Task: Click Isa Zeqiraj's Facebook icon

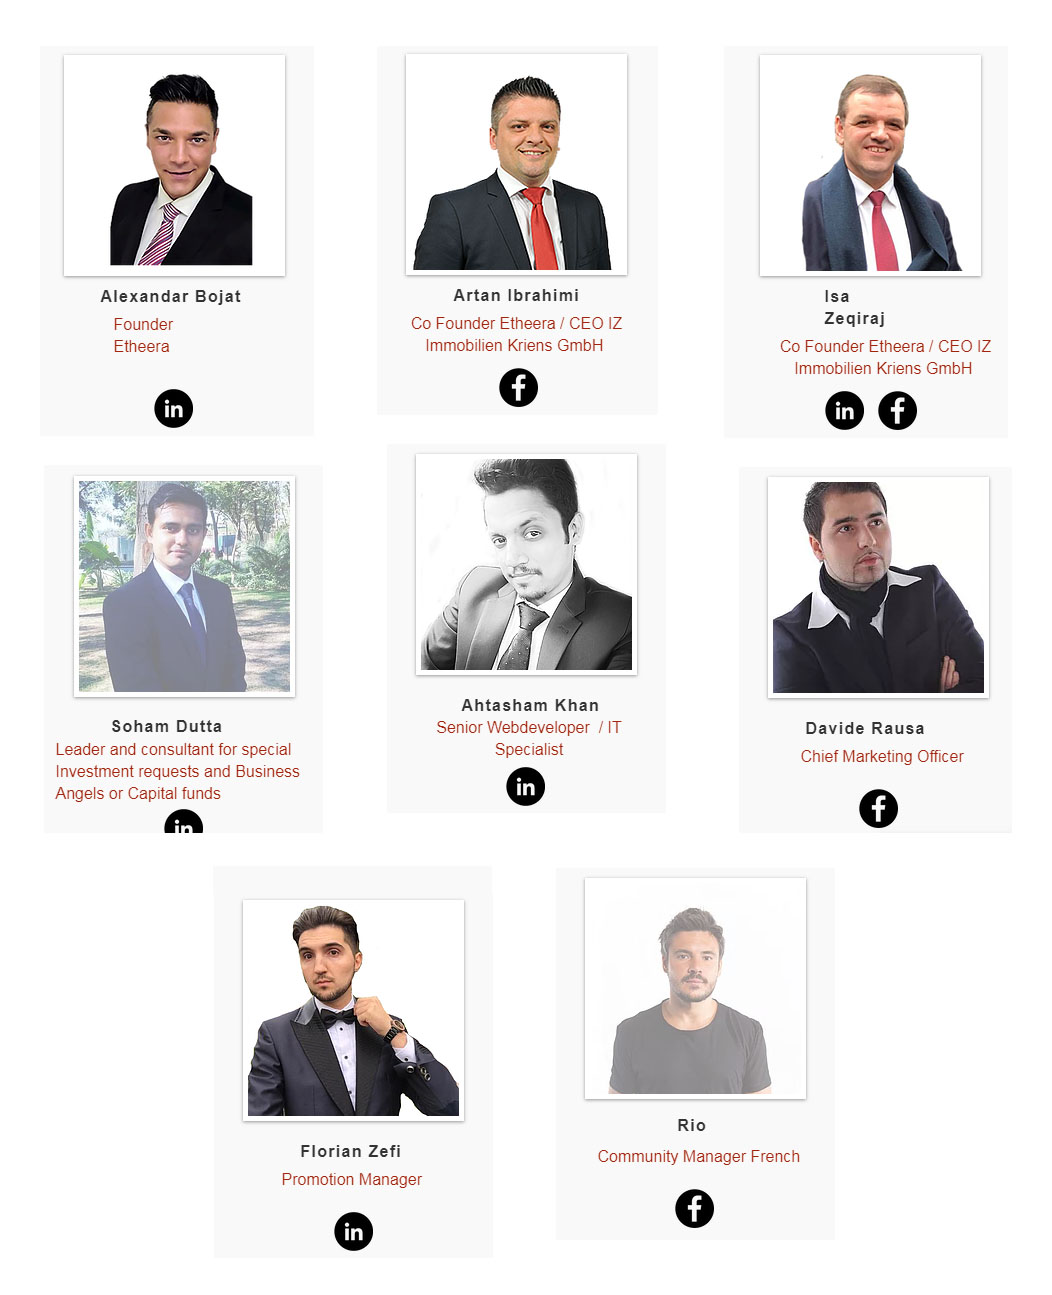Action: 897,410
